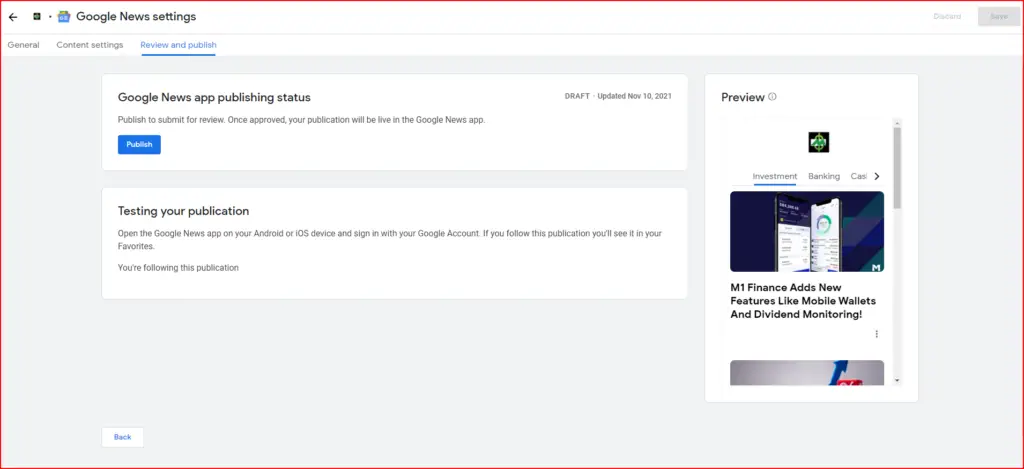Image resolution: width=1024 pixels, height=469 pixels.
Task: Click the blue Publish button
Action: click(139, 144)
